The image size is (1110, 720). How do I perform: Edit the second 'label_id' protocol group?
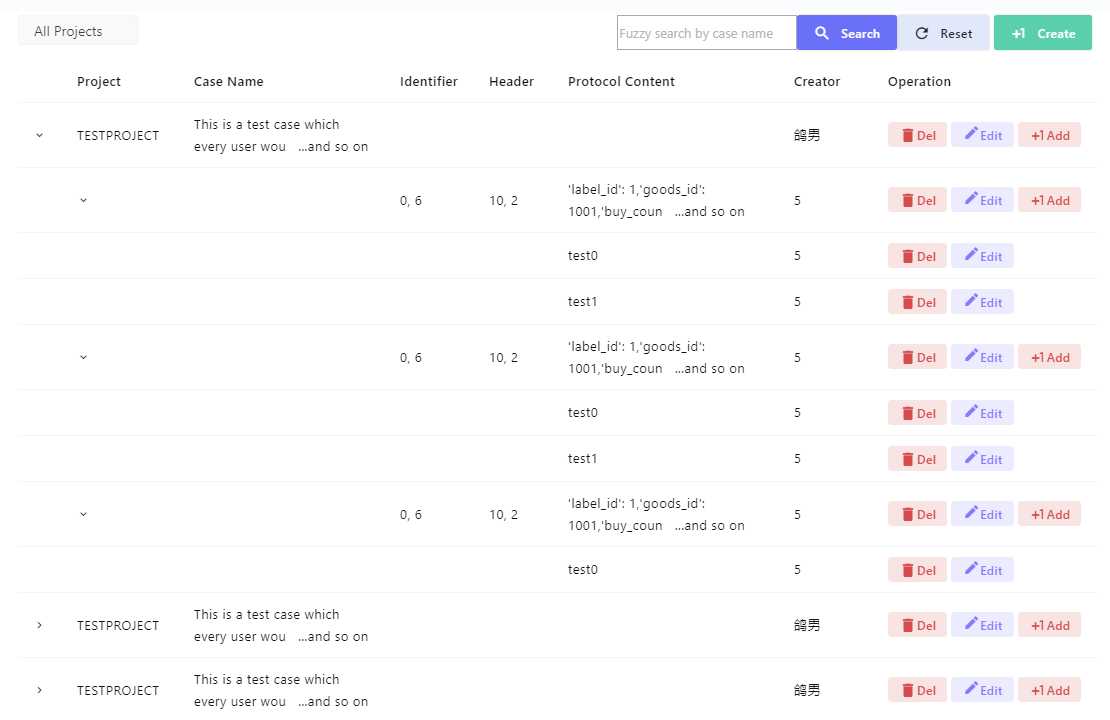point(983,358)
